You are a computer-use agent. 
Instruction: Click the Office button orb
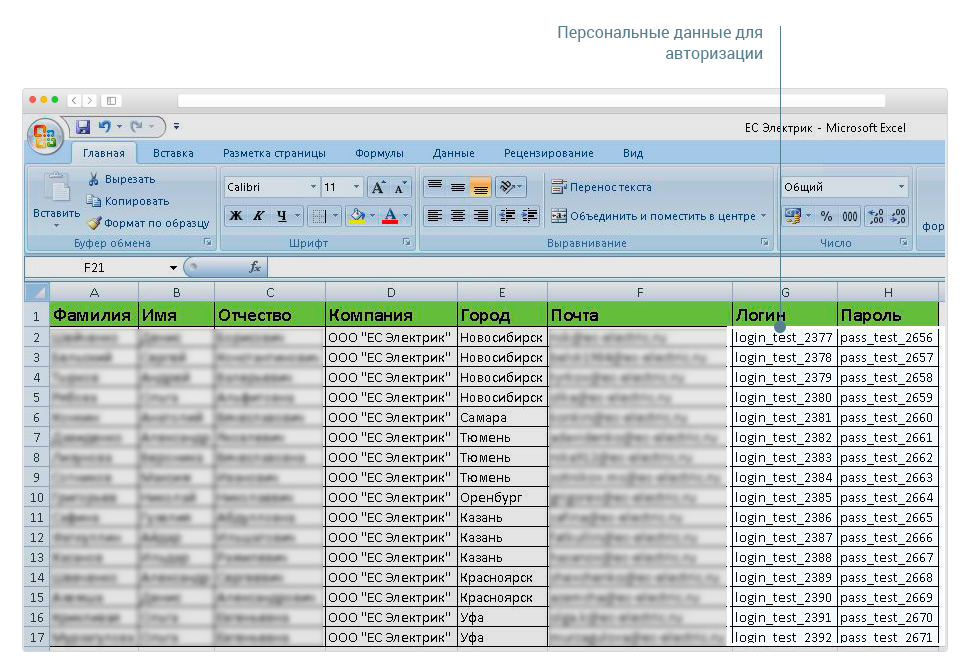(x=45, y=135)
